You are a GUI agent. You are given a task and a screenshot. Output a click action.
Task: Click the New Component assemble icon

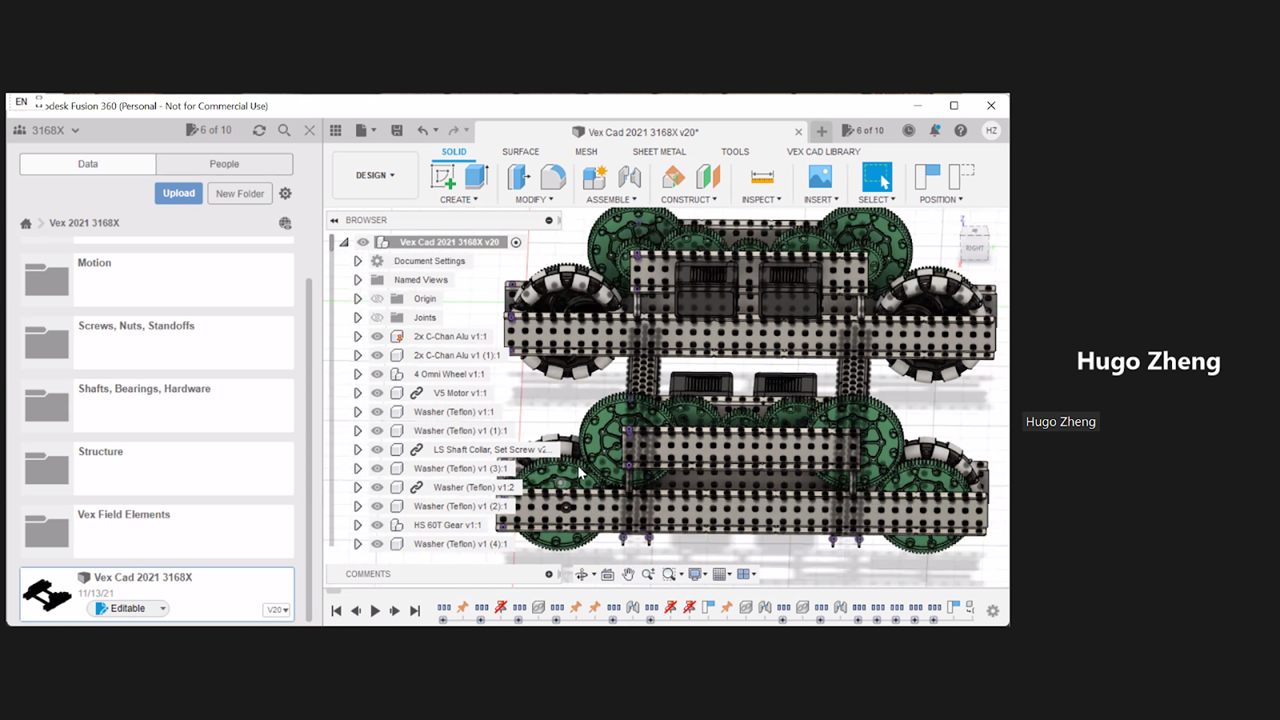595,177
